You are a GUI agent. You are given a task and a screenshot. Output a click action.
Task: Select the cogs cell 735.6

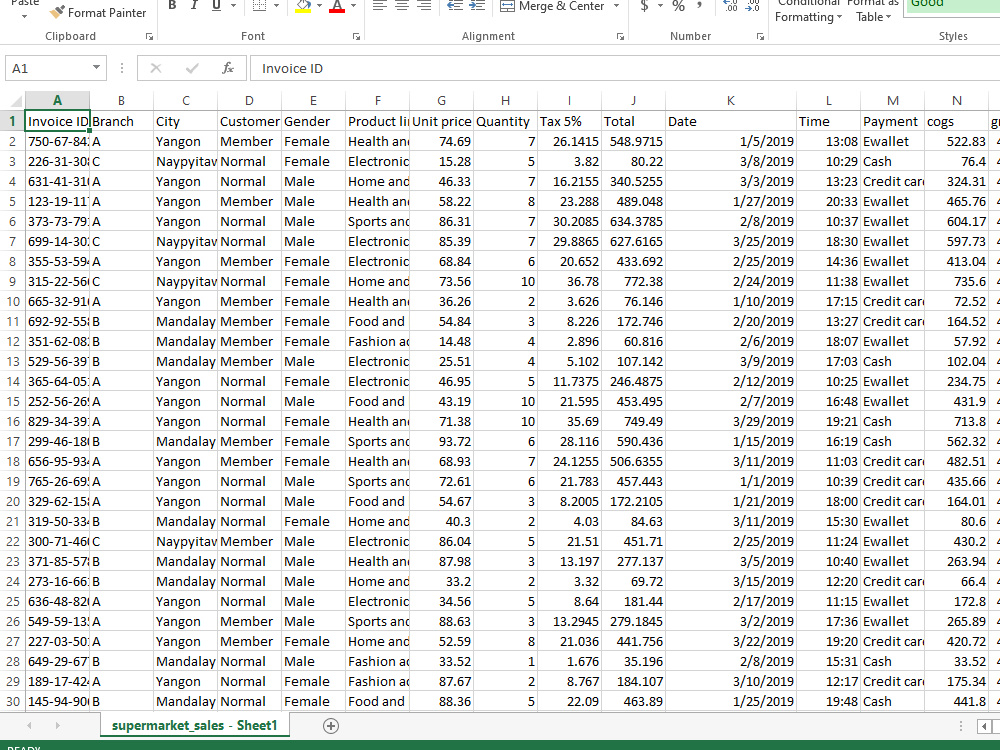pos(957,282)
